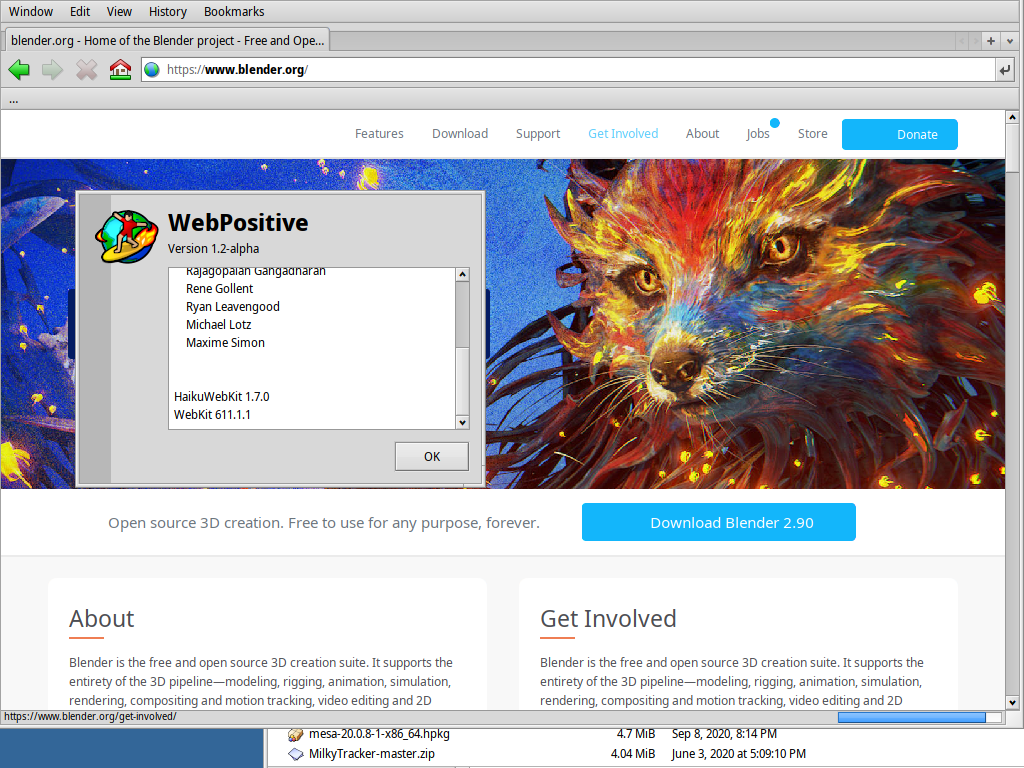Open the tab list dropdown arrow
The height and width of the screenshot is (768, 1024).
pyautogui.click(x=1010, y=40)
